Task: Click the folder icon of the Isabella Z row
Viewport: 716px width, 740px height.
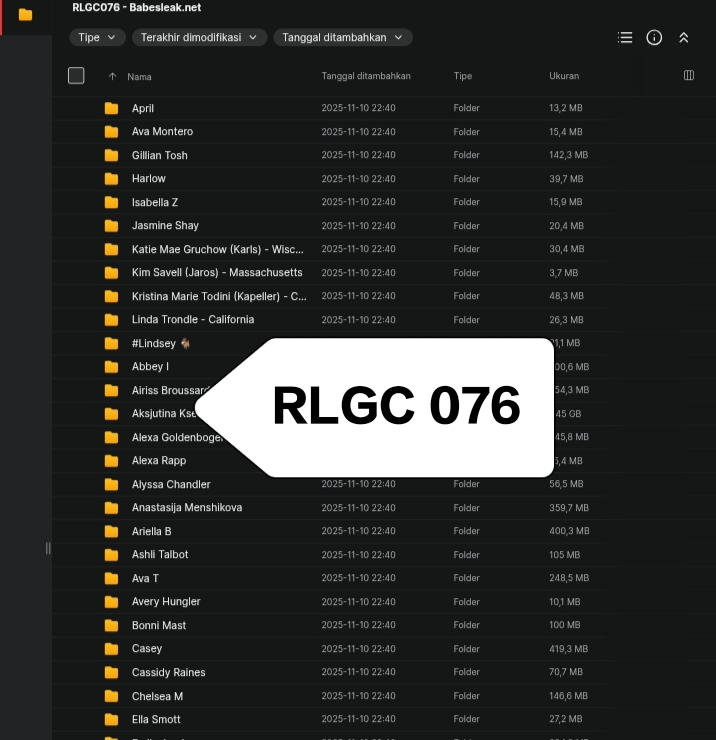Action: click(111, 202)
